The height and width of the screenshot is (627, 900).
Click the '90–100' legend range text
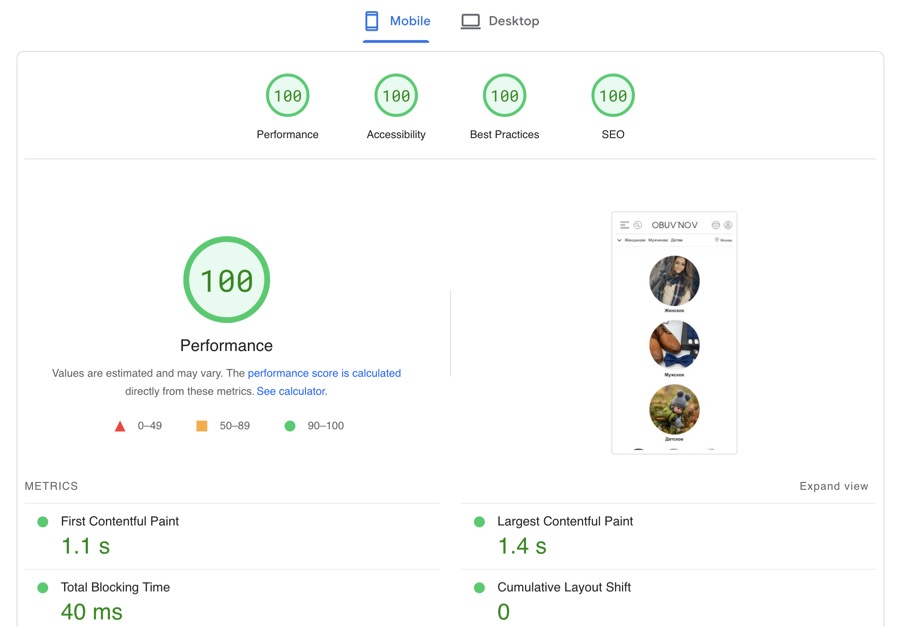[x=325, y=426]
